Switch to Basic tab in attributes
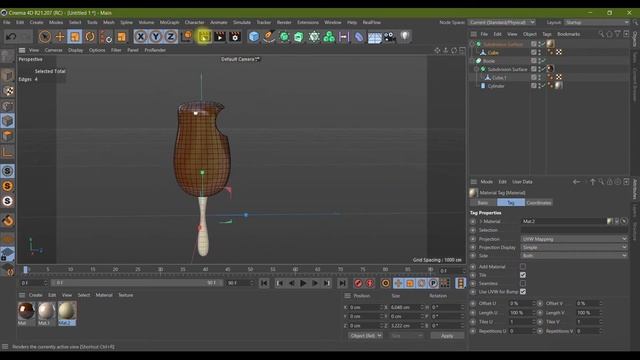The image size is (640, 360). point(483,203)
